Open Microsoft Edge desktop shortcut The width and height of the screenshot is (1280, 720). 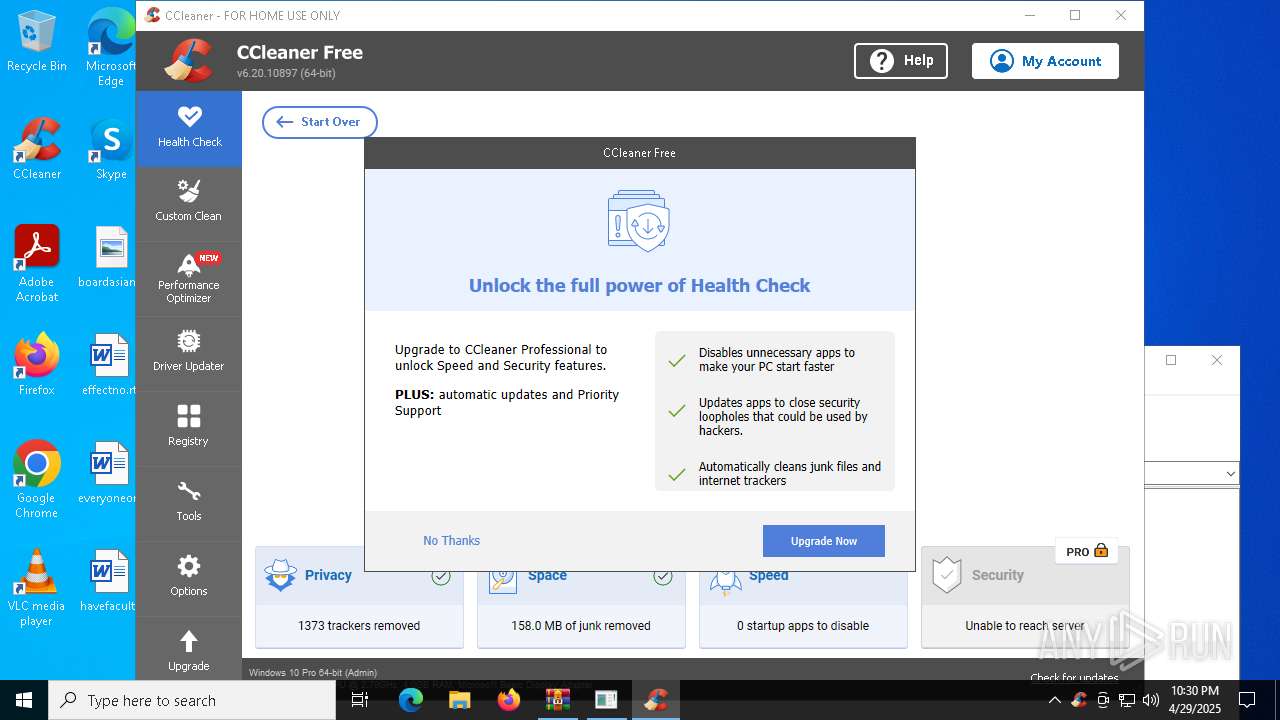111,48
